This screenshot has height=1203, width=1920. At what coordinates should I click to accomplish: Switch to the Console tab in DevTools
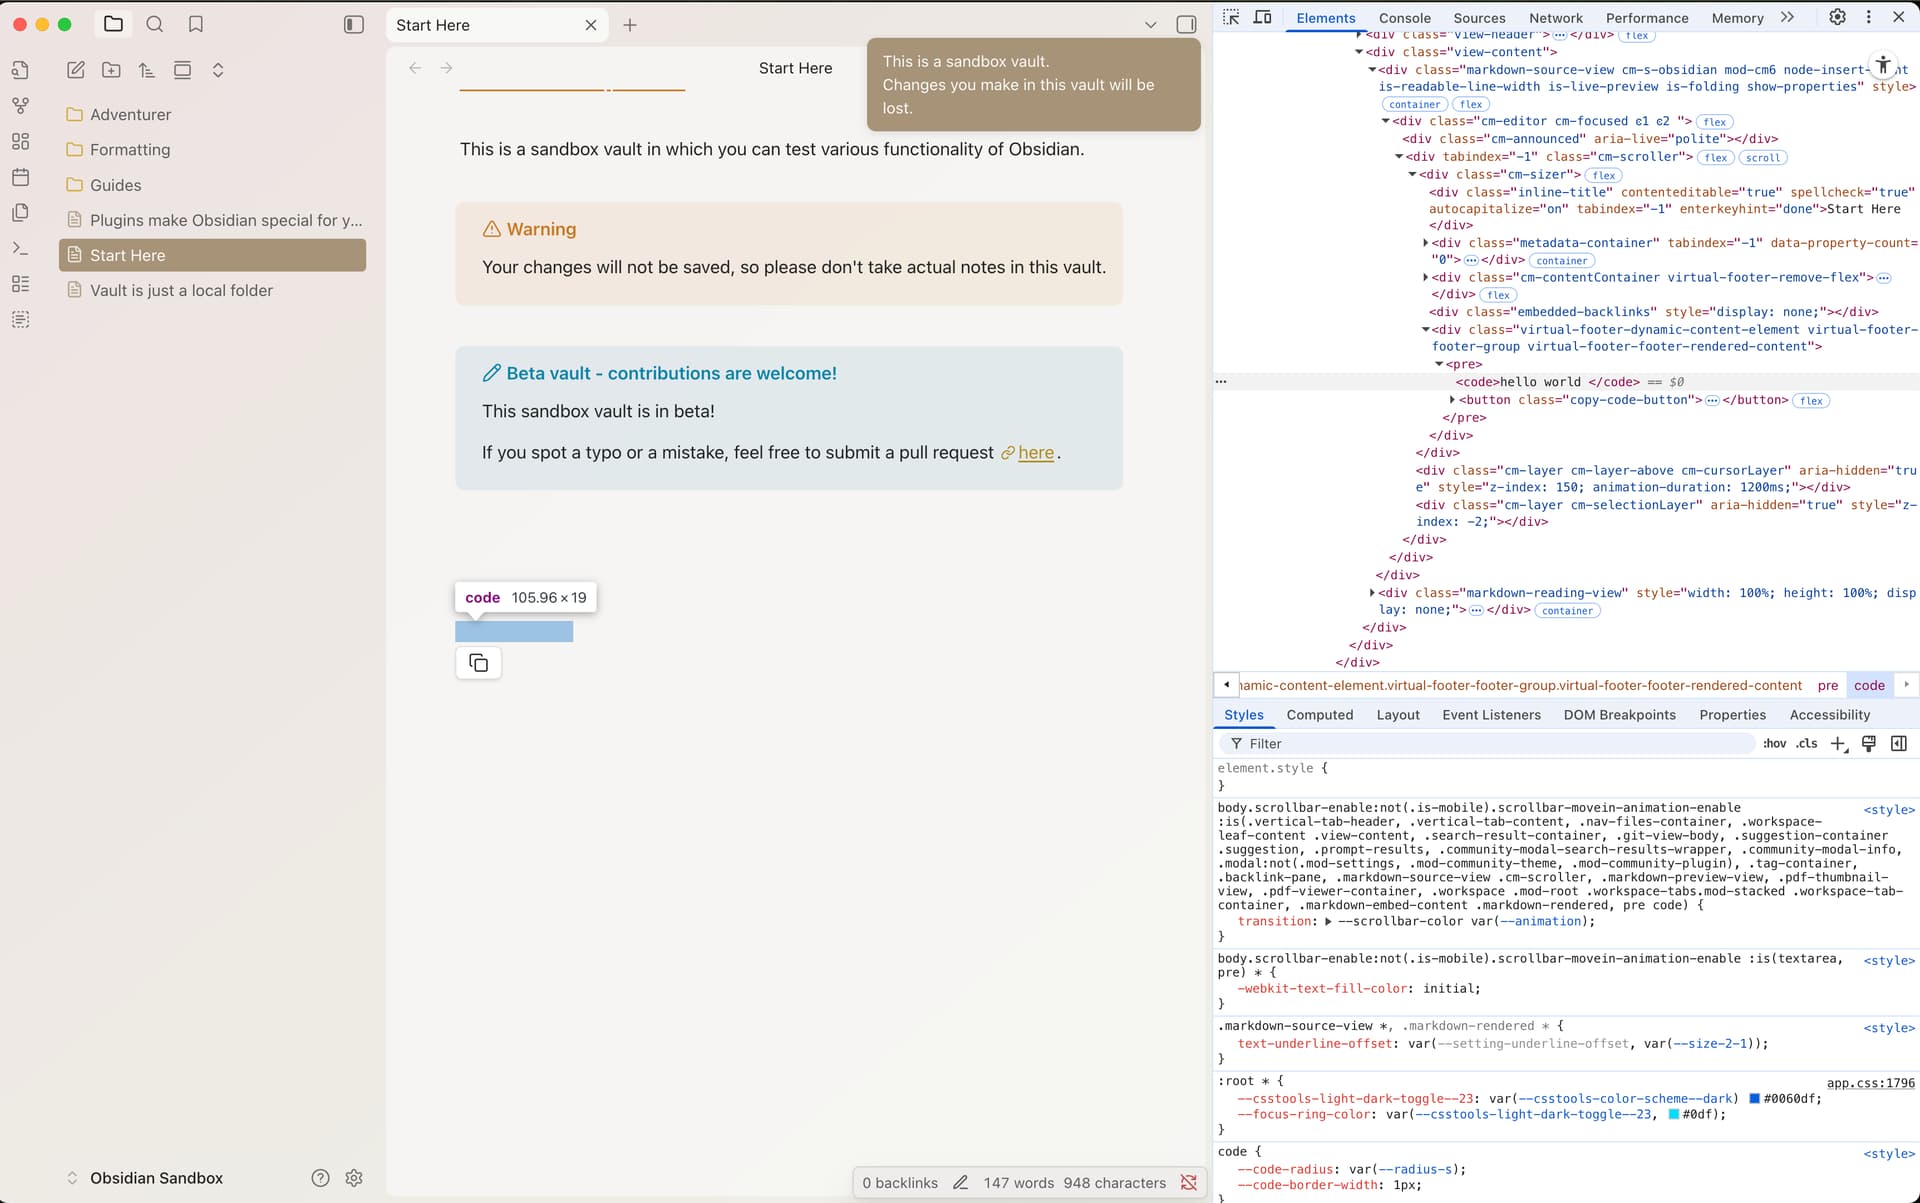[x=1404, y=18]
